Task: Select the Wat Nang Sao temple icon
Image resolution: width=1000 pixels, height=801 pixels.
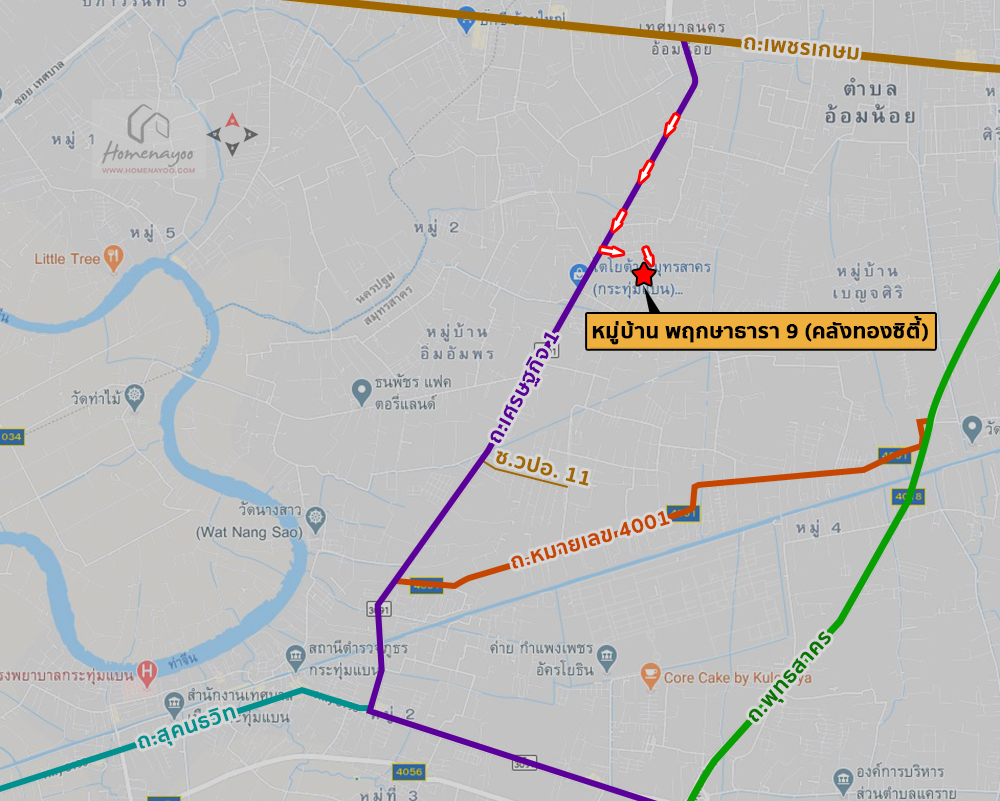Action: tap(316, 520)
